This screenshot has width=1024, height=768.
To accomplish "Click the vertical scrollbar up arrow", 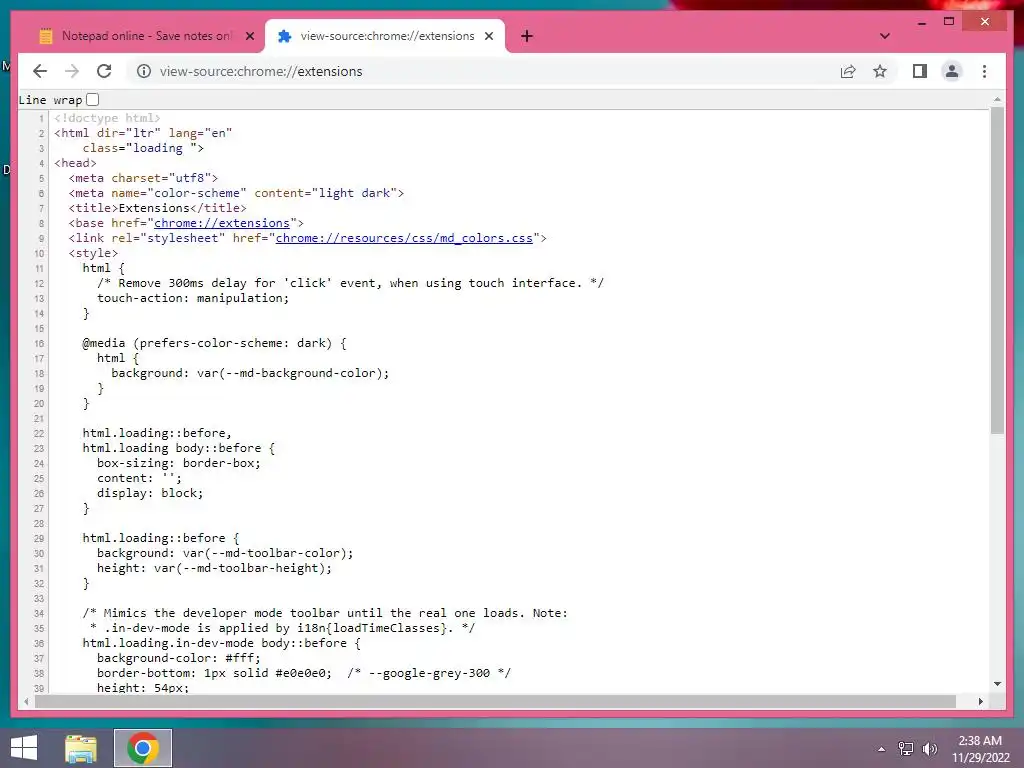I will coord(997,99).
